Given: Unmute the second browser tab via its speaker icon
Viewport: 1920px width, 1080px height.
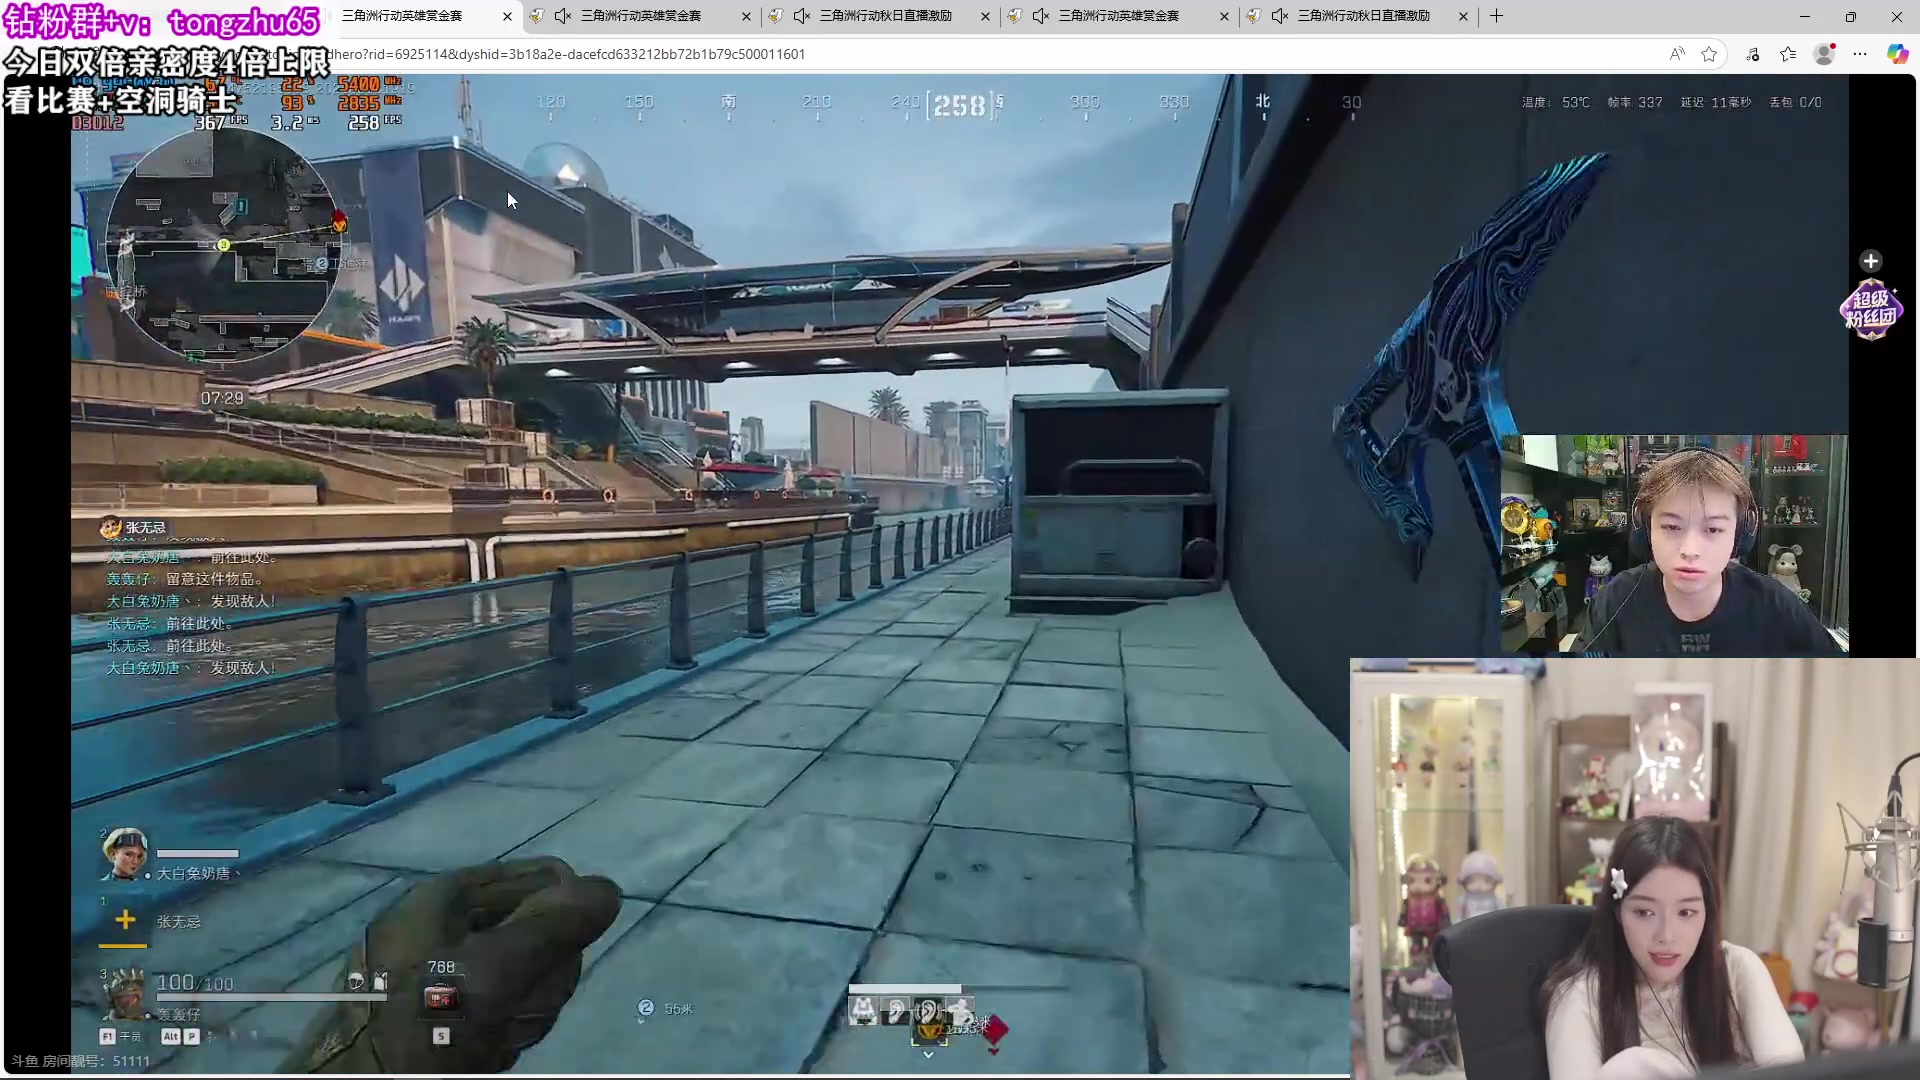Looking at the screenshot, I should (x=563, y=16).
